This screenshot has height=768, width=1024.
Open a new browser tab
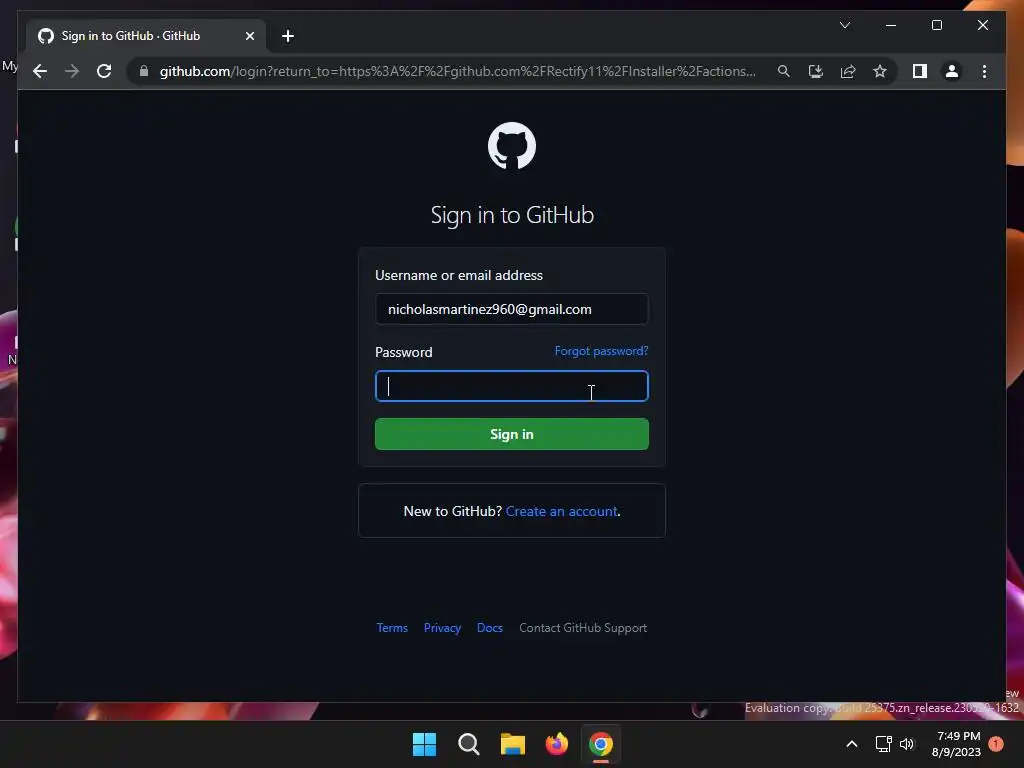tap(287, 36)
